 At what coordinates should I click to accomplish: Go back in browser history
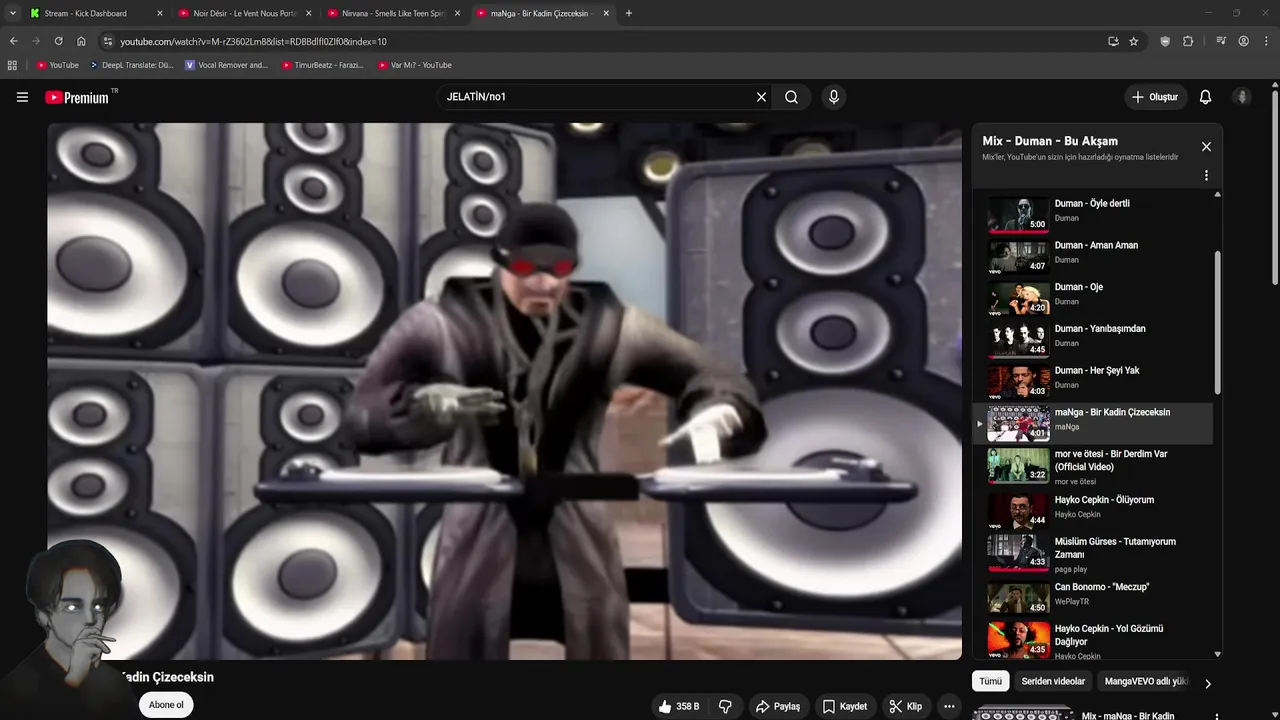13,41
